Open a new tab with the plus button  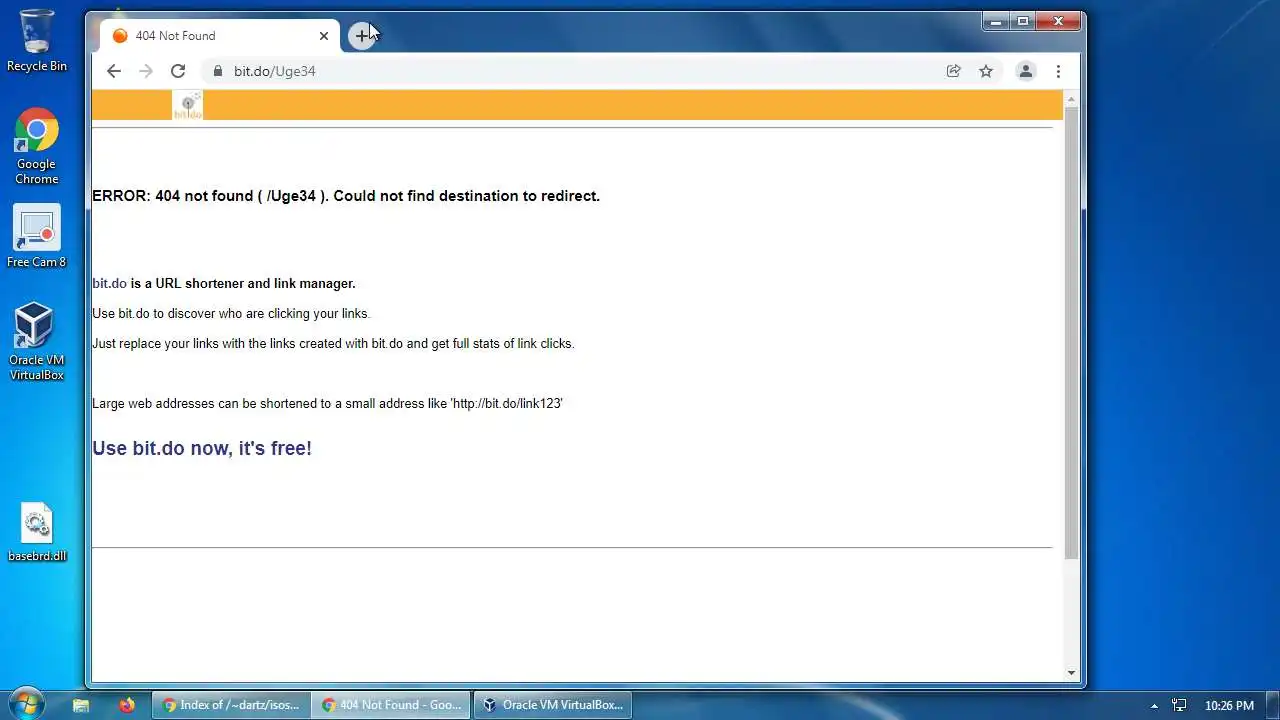click(x=362, y=36)
